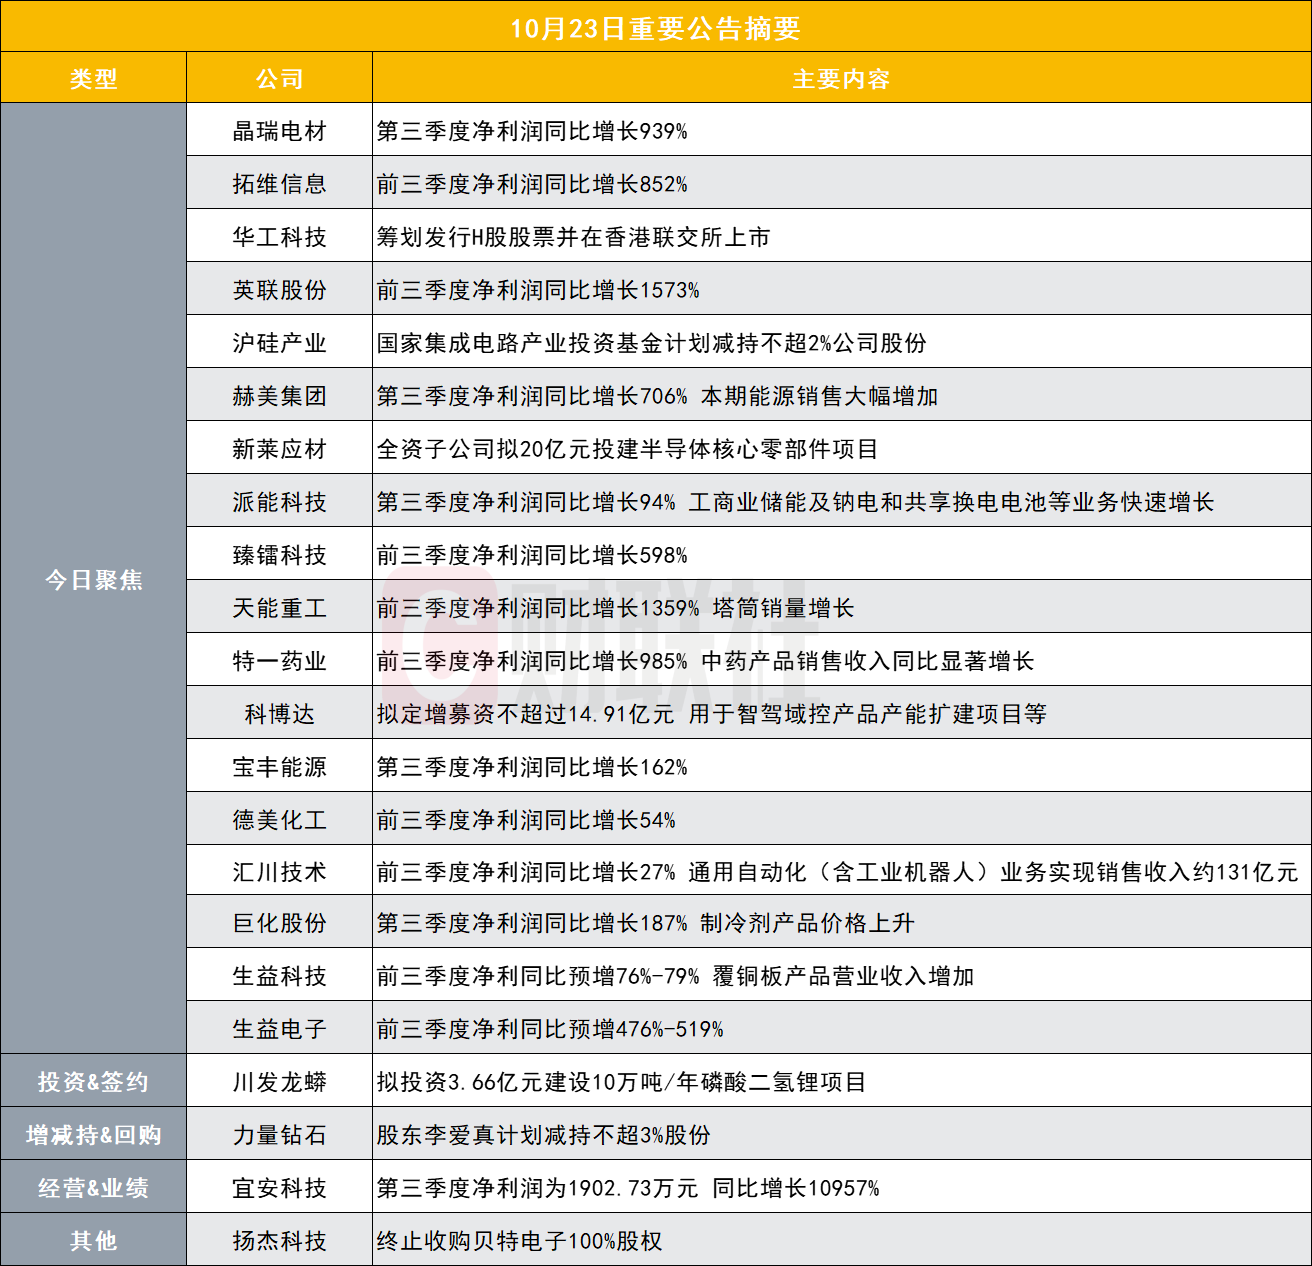Select company name 晶瑞电材
Screen dimensions: 1312x1266
coord(280,131)
